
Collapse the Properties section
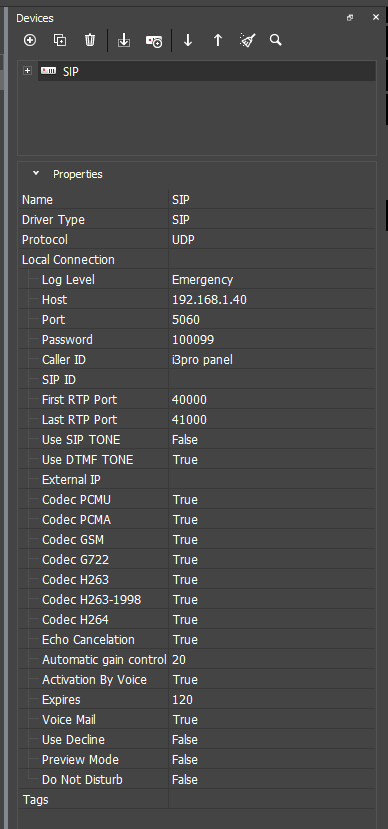[x=36, y=173]
